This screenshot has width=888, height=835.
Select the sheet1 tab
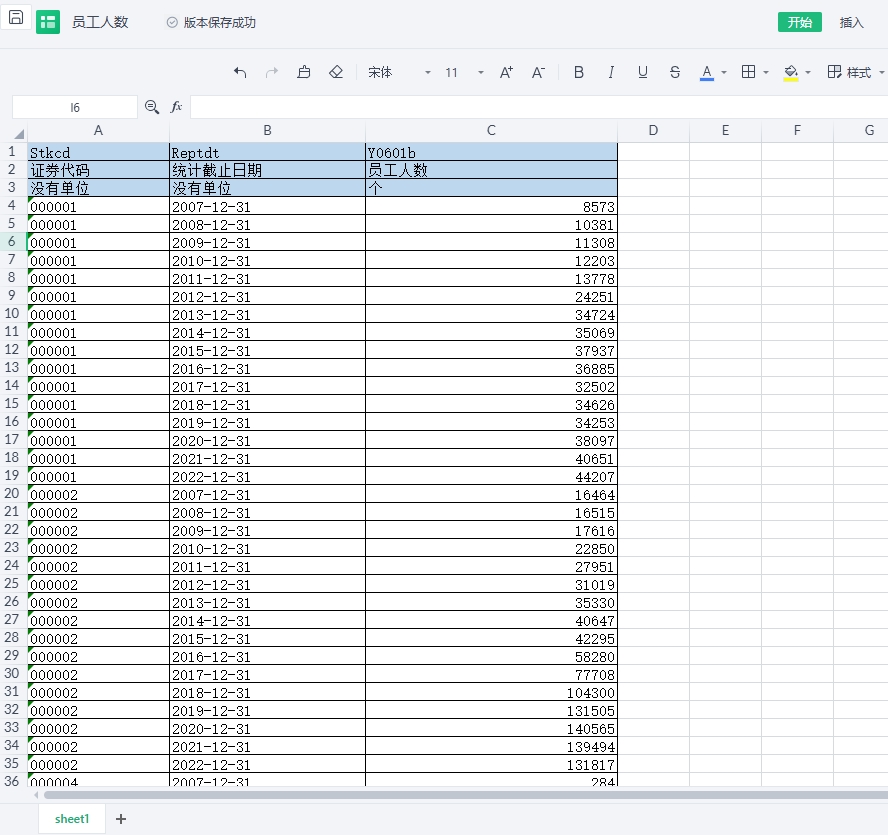point(72,819)
